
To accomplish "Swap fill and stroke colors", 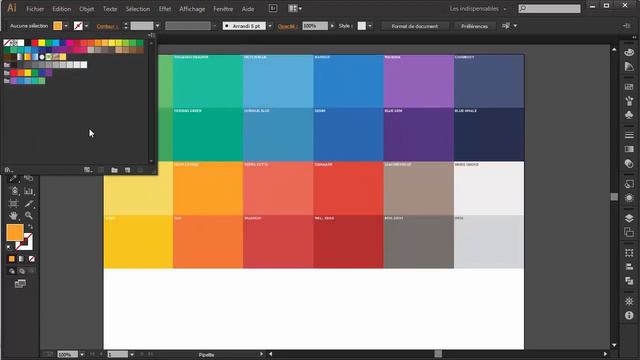I will click(30, 227).
